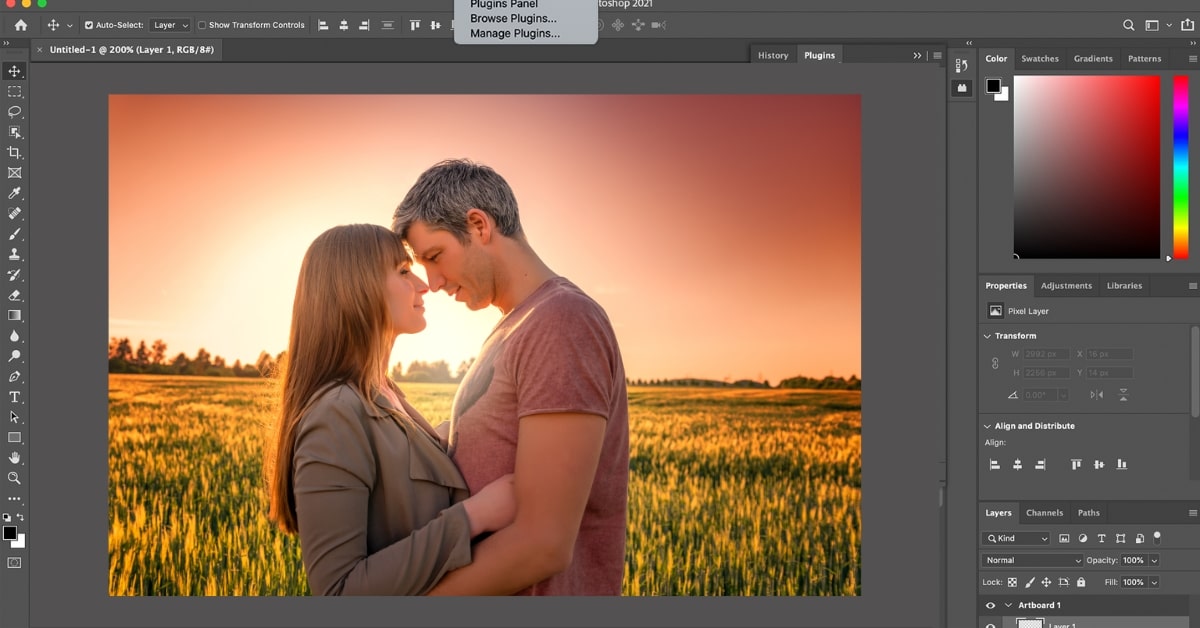
Task: Toggle lock position in Layers panel
Action: pyautogui.click(x=1046, y=582)
